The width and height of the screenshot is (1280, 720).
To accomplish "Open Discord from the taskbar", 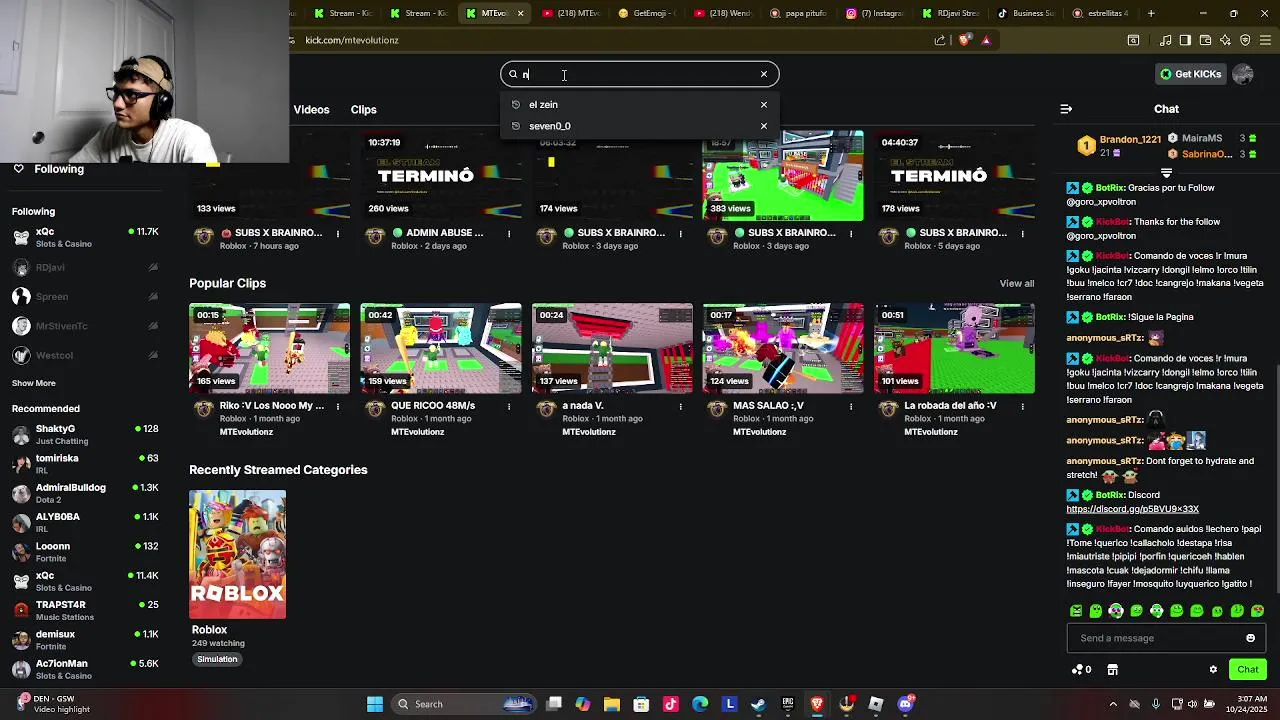I will point(905,704).
